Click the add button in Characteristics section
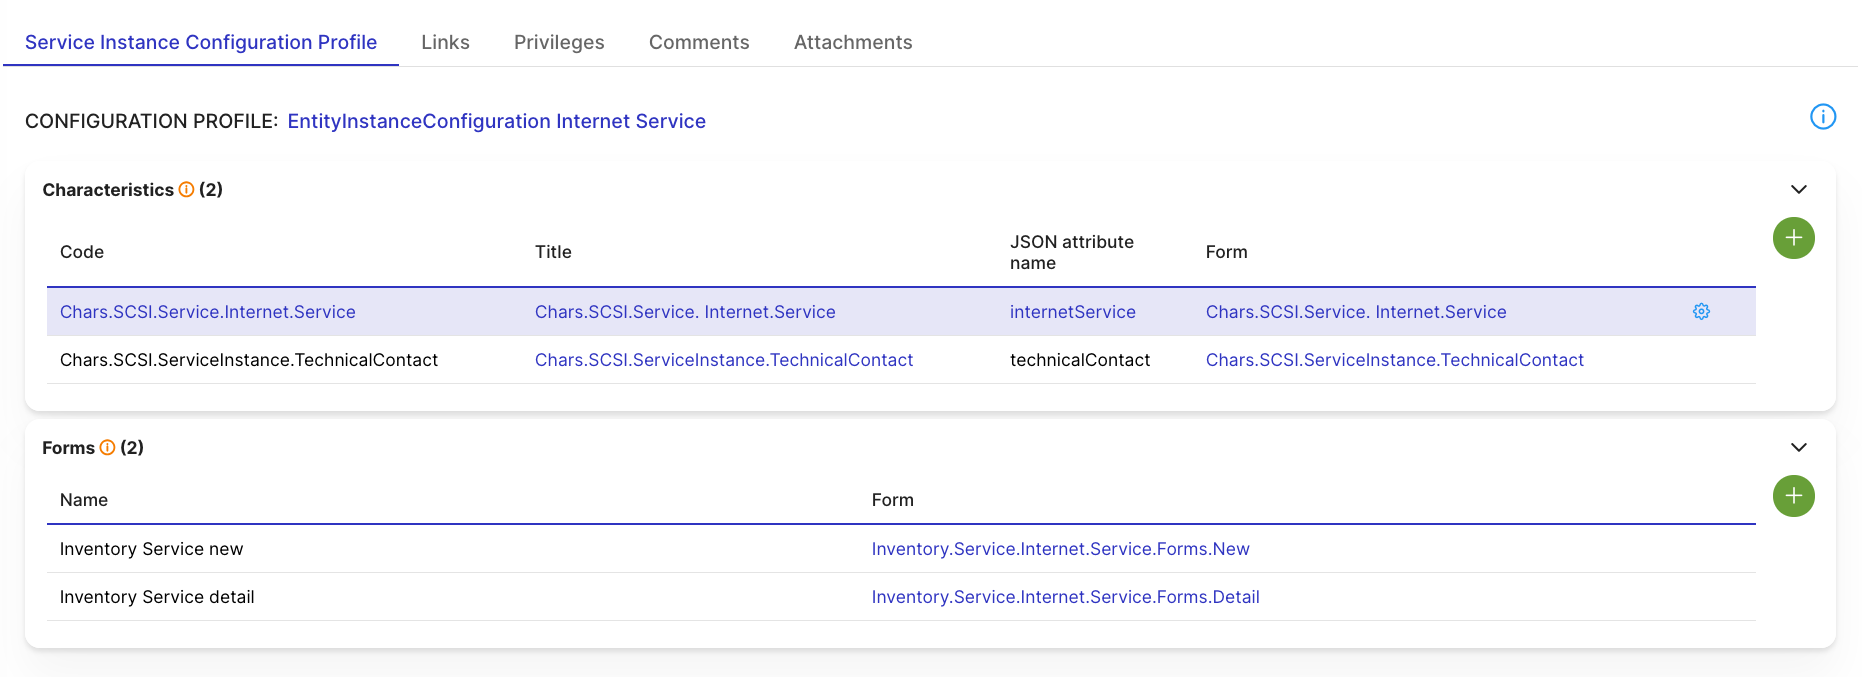The height and width of the screenshot is (677, 1862). pos(1793,238)
